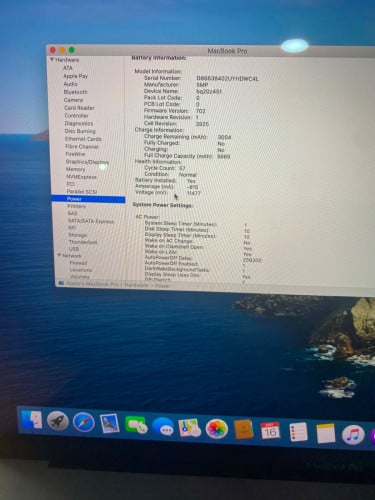Select ATA in the sidebar
The image size is (375, 500).
68,68
